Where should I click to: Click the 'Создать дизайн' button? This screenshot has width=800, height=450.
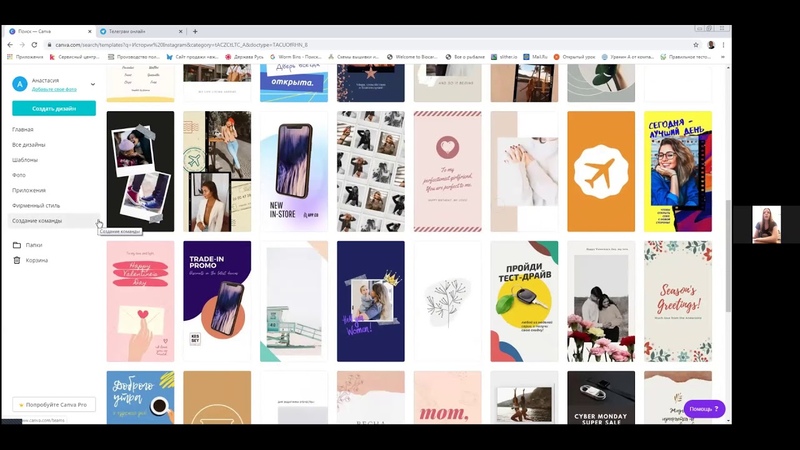click(x=54, y=108)
